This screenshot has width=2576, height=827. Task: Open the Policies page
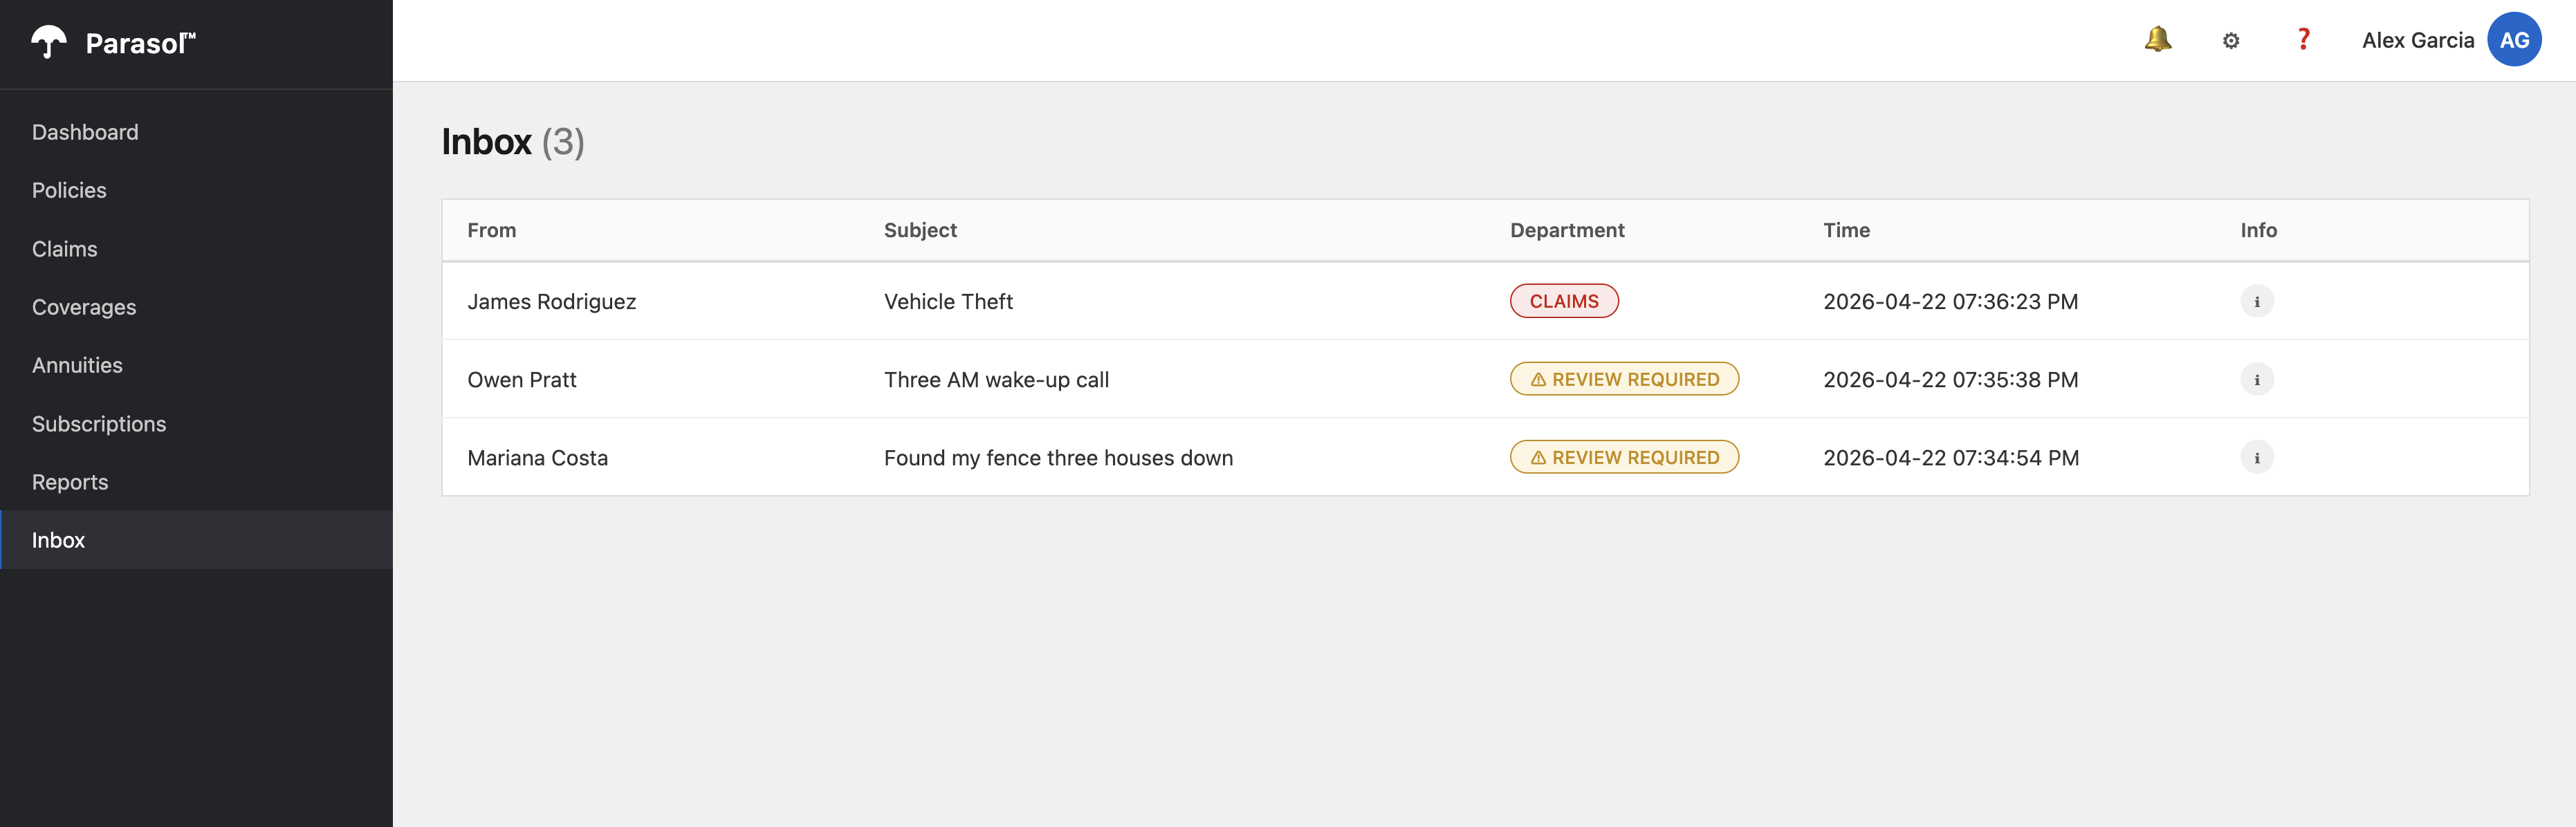[x=69, y=190]
